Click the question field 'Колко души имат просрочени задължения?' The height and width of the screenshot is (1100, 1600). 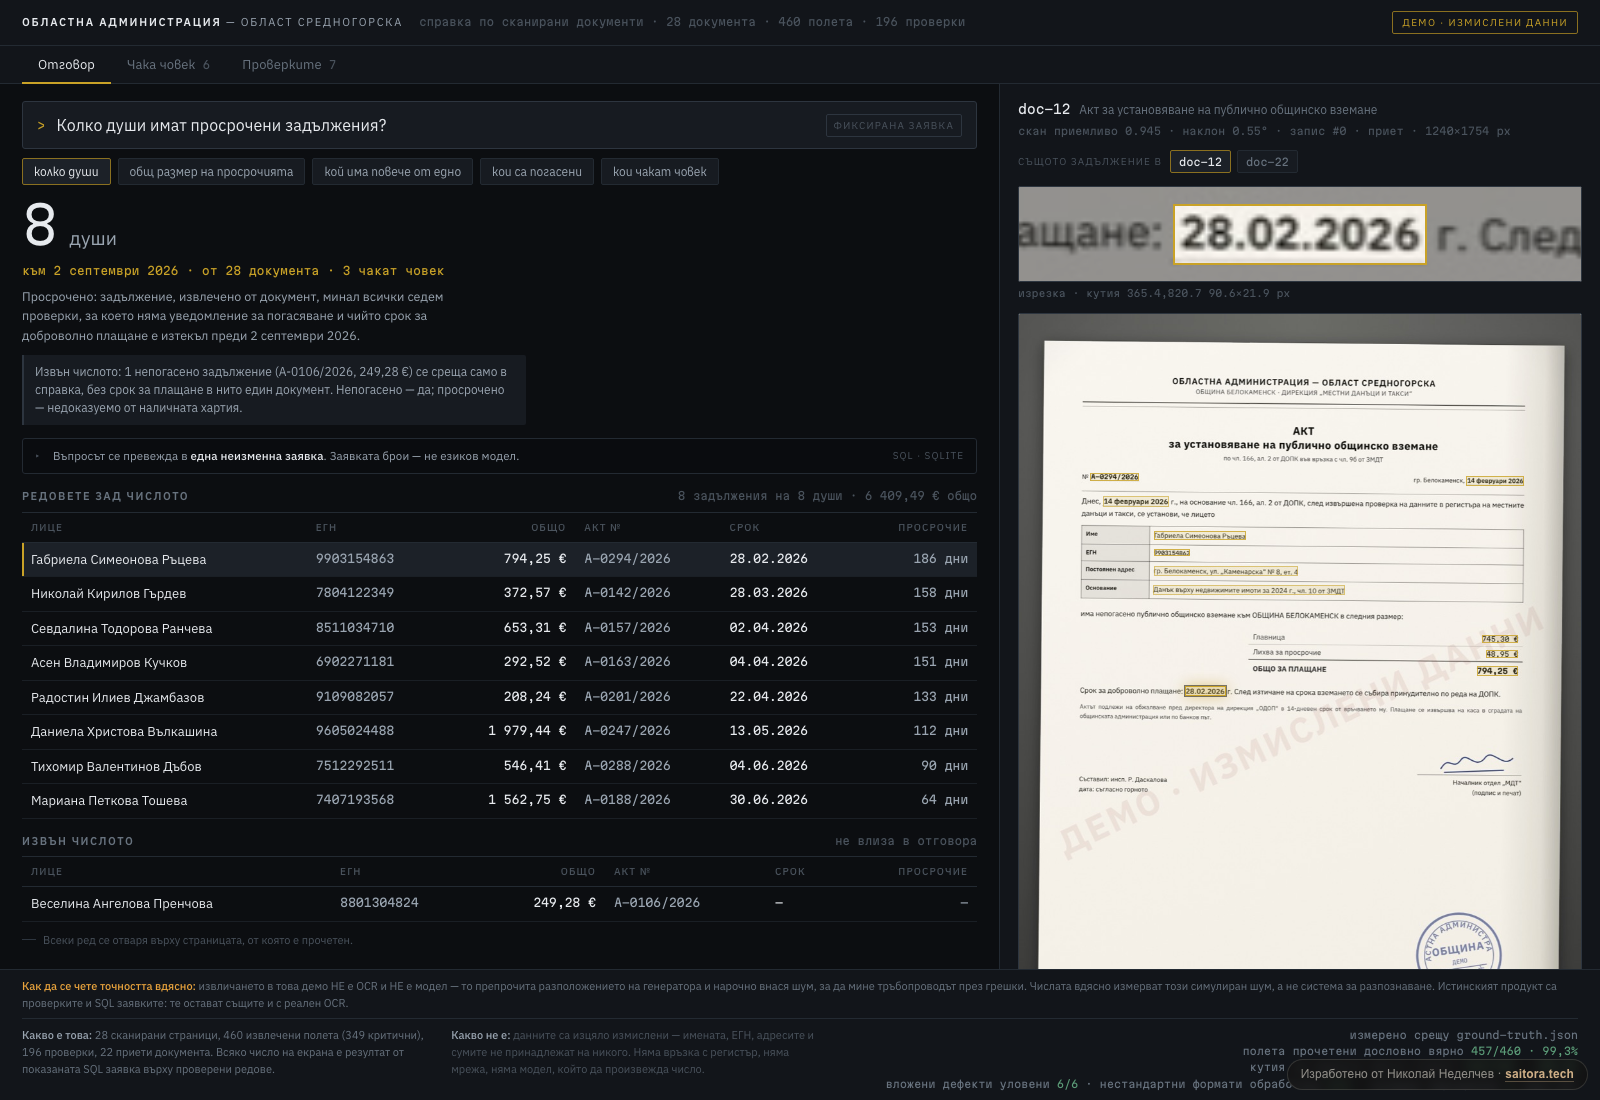(x=499, y=125)
